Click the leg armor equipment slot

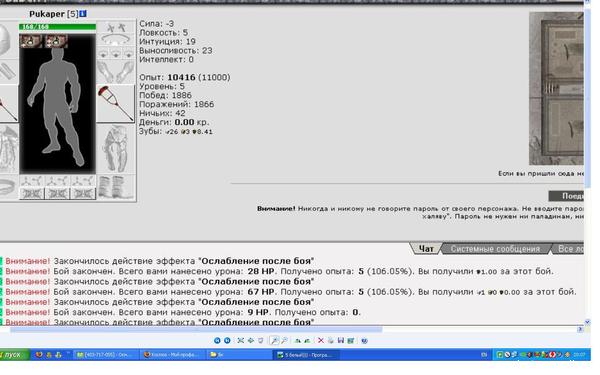116,149
